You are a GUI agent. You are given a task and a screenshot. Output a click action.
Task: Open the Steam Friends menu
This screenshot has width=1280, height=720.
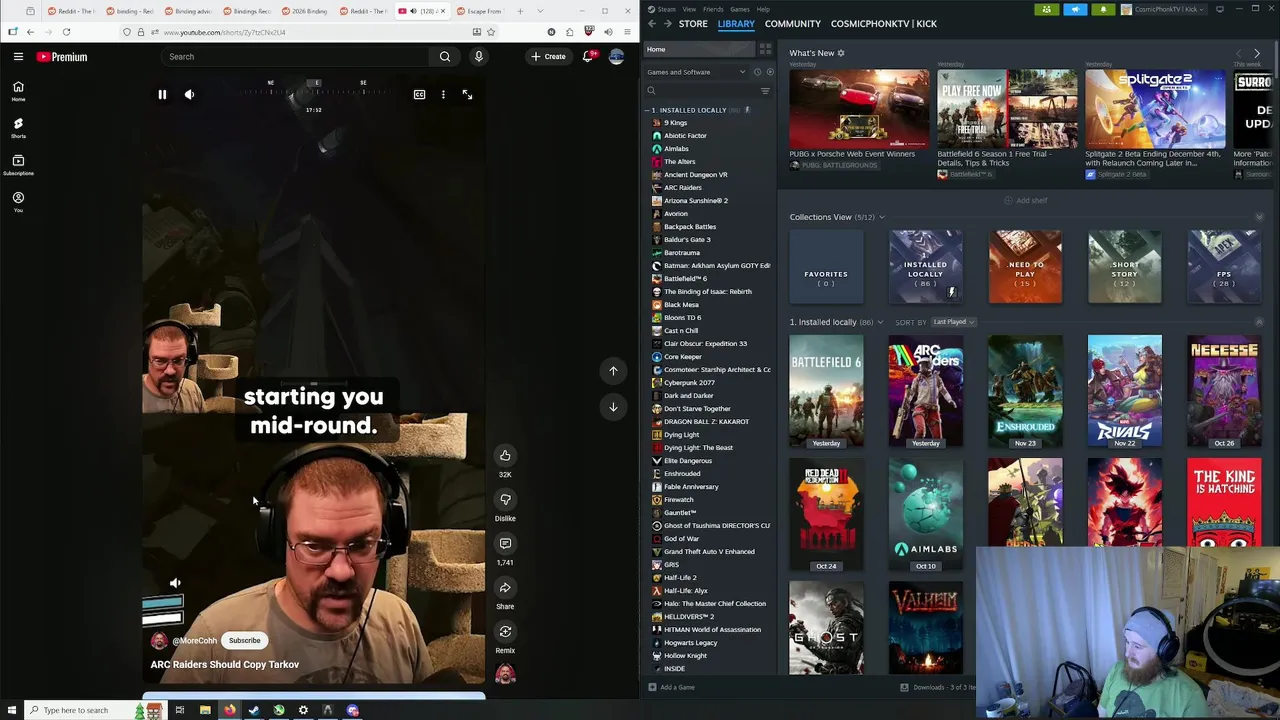713,9
